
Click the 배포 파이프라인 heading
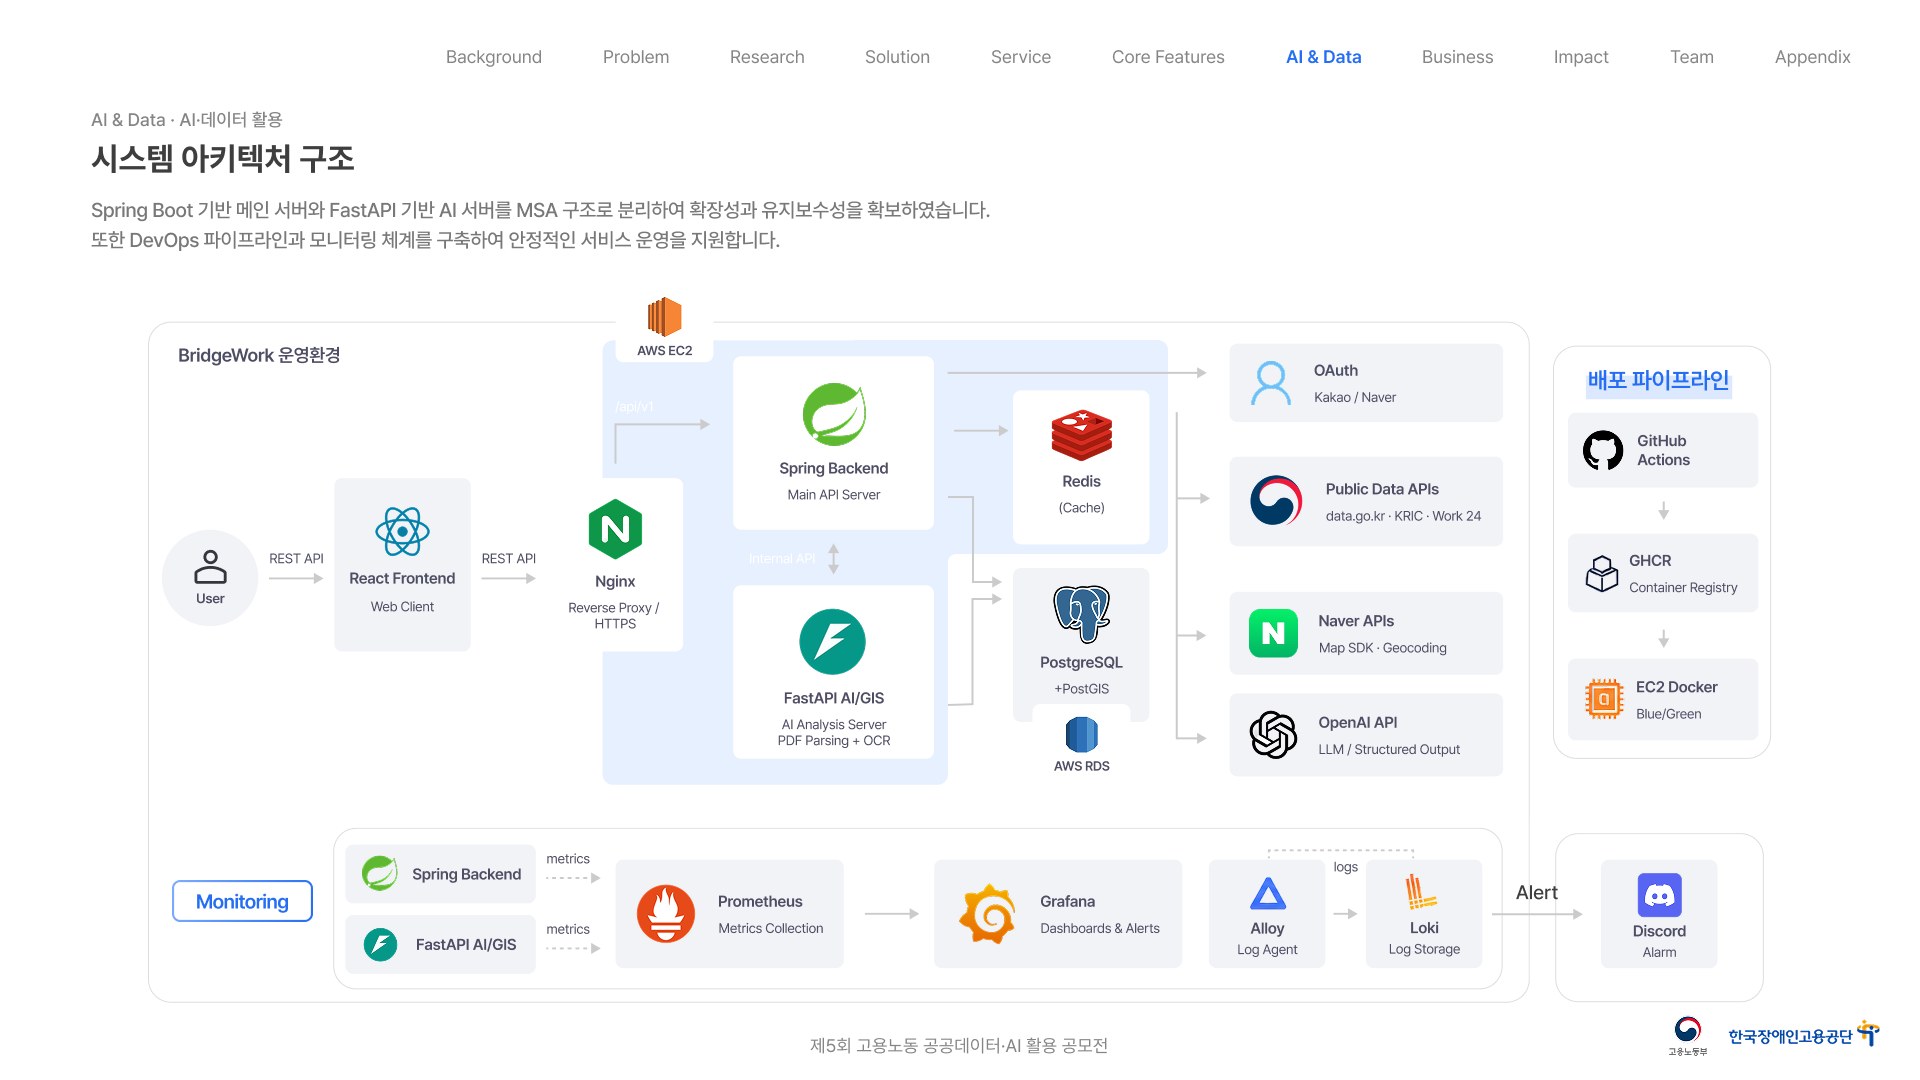pos(1658,380)
